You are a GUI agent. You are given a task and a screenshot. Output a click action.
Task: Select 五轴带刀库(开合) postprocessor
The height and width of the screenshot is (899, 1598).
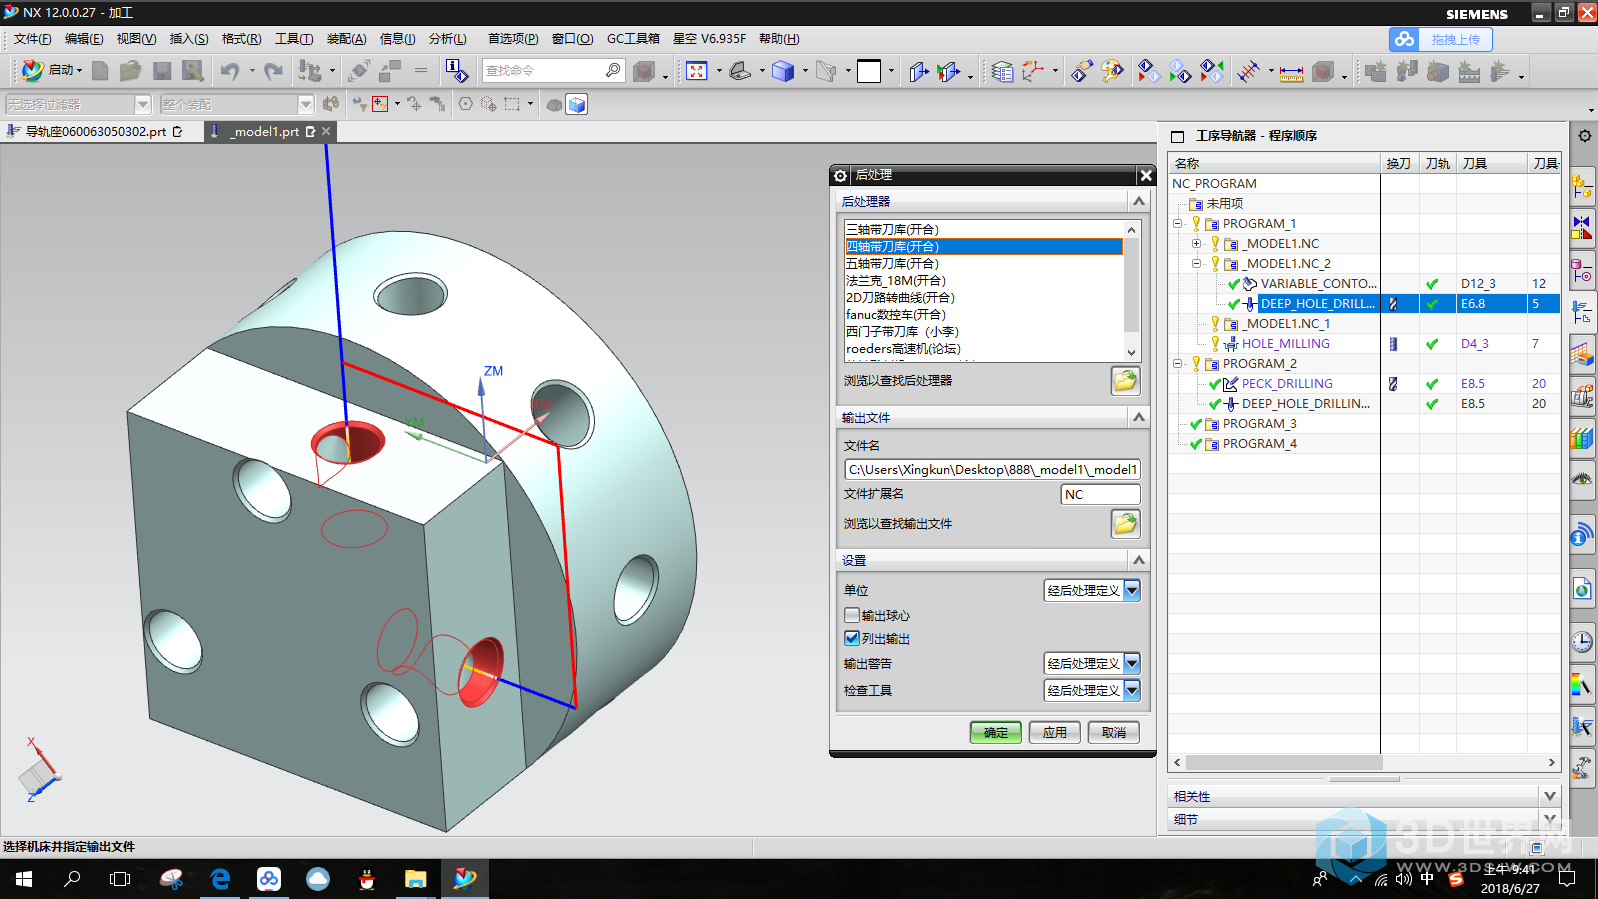[984, 264]
